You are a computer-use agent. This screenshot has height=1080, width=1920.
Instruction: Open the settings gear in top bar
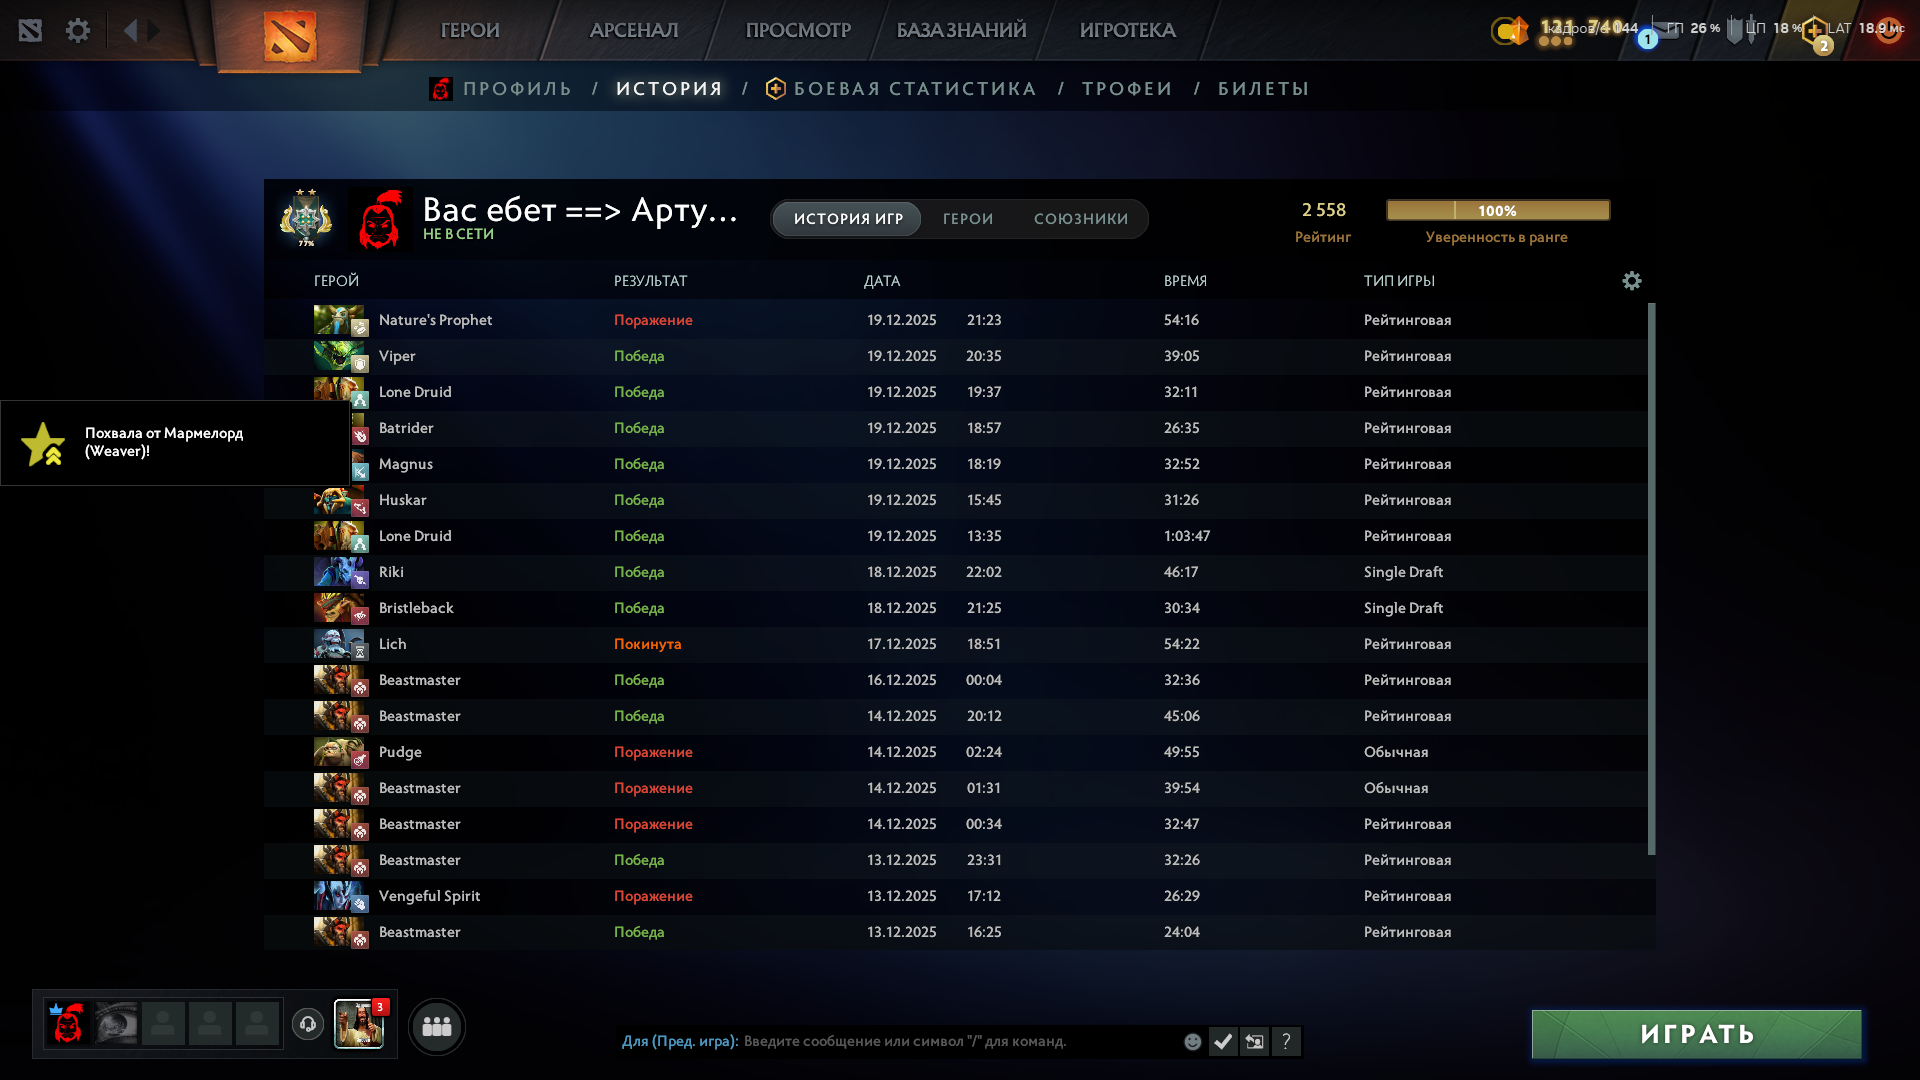click(78, 31)
